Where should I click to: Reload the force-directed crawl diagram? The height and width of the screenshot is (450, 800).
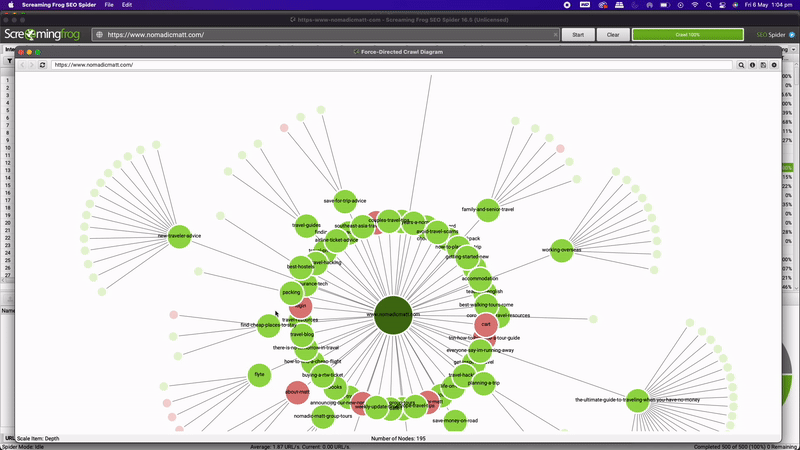[x=42, y=65]
